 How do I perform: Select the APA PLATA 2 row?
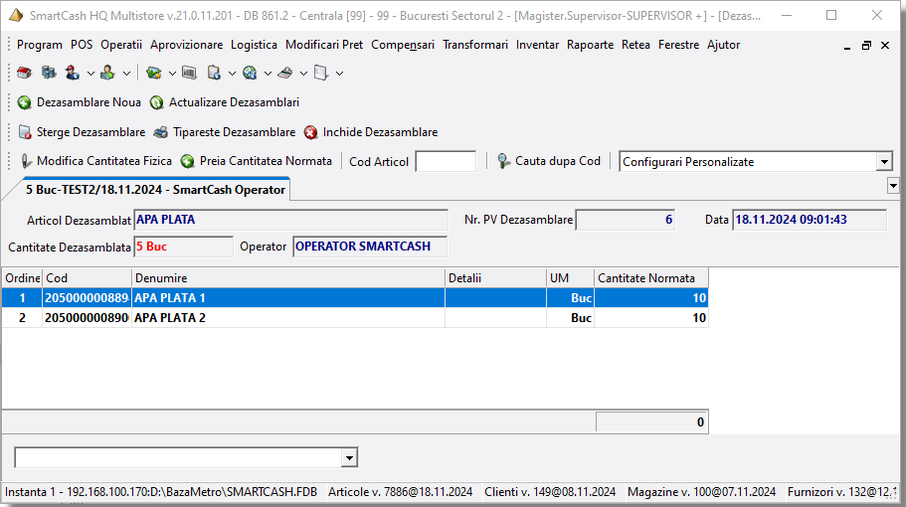[355, 317]
